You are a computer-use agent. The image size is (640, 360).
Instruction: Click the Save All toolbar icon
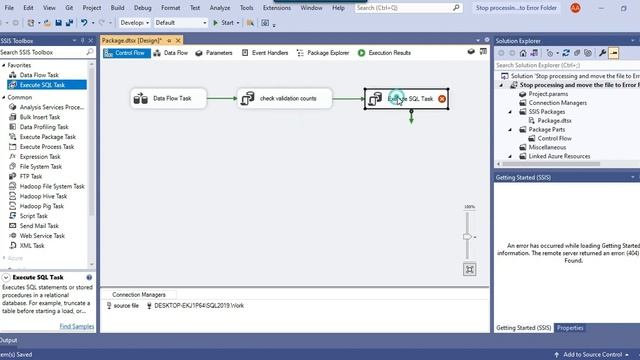click(x=69, y=23)
